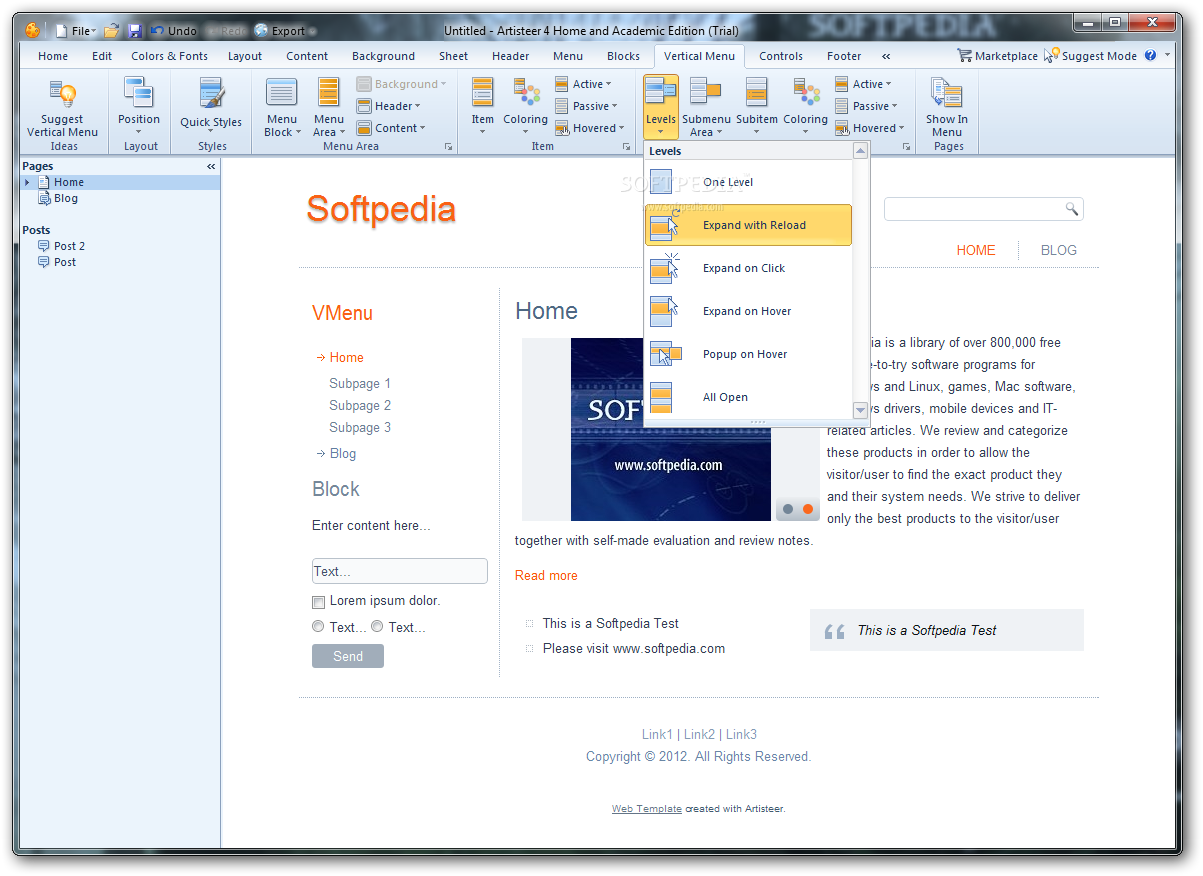Open the Background ribbon tab

pyautogui.click(x=383, y=56)
